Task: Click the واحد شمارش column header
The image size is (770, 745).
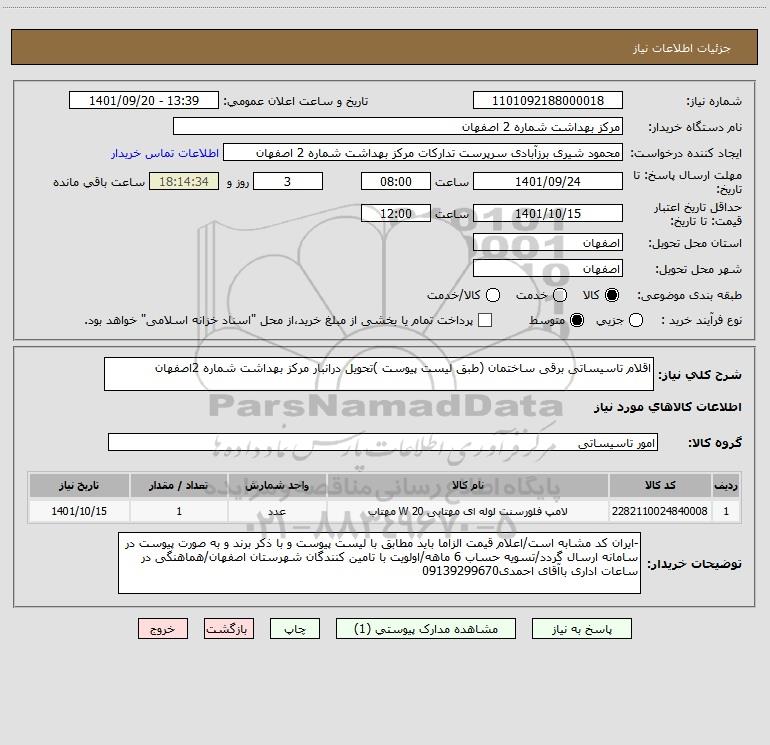Action: point(277,485)
